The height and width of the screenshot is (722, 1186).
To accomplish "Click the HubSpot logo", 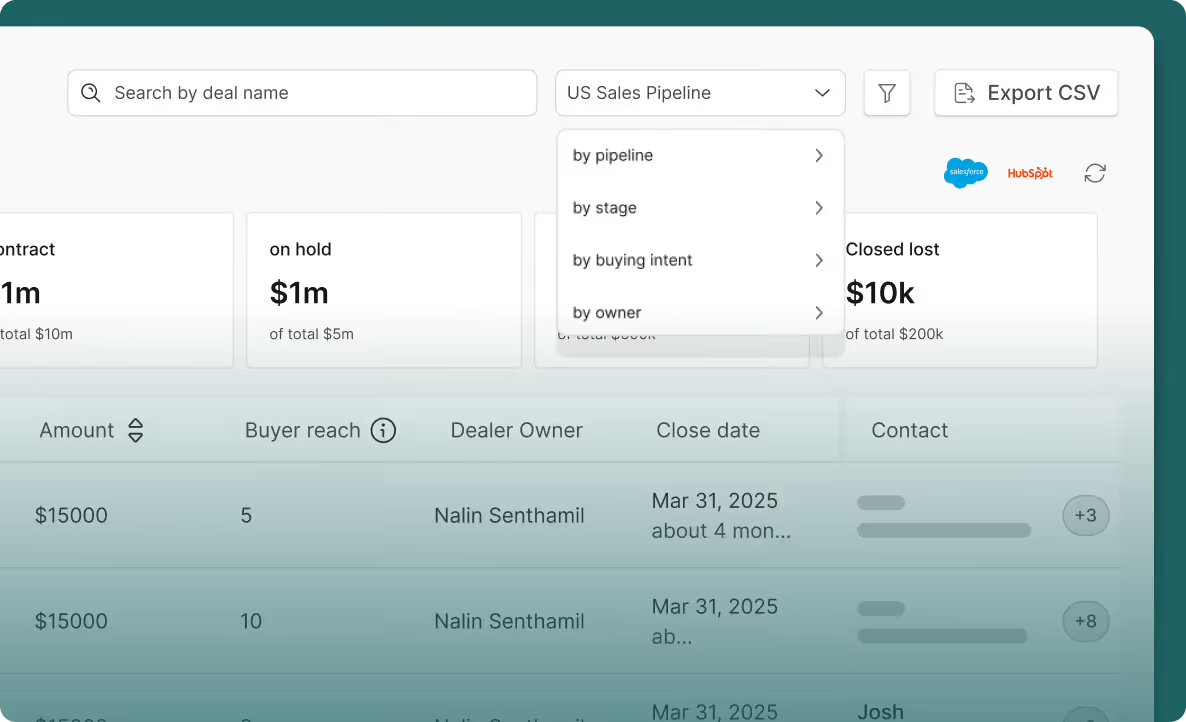I will pyautogui.click(x=1029, y=173).
